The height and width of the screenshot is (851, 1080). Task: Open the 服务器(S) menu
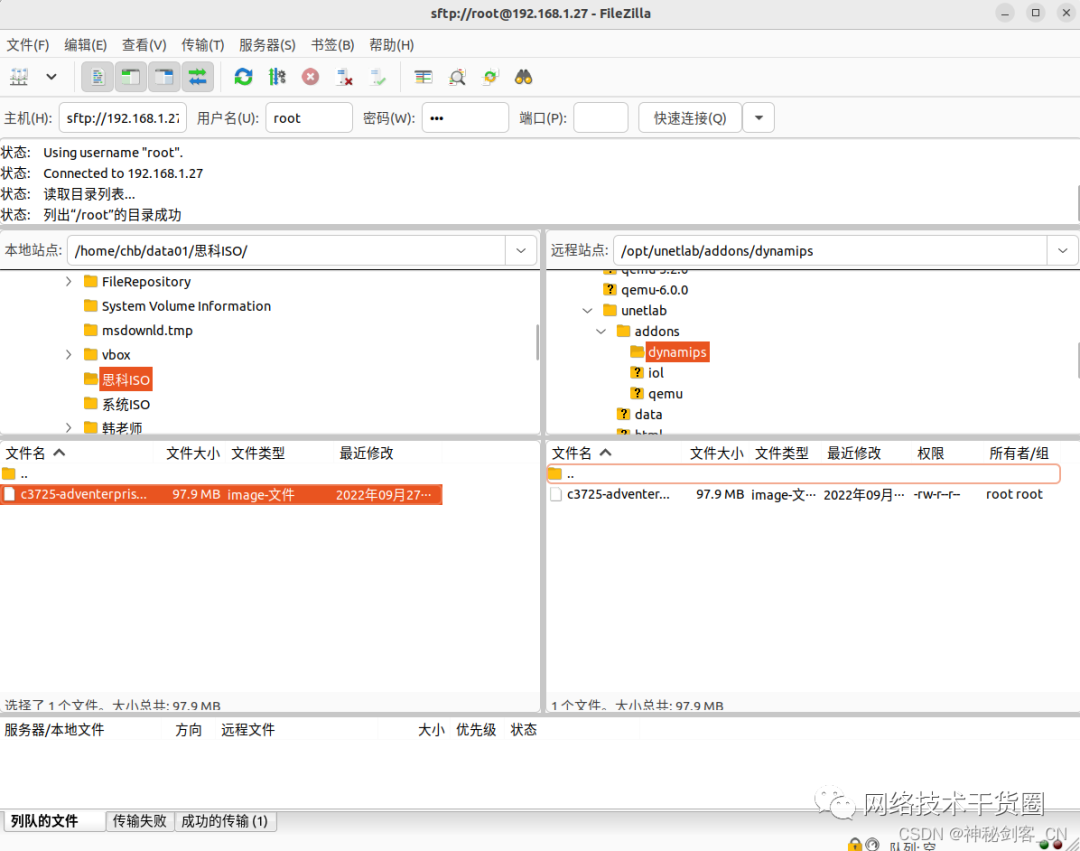pos(266,45)
